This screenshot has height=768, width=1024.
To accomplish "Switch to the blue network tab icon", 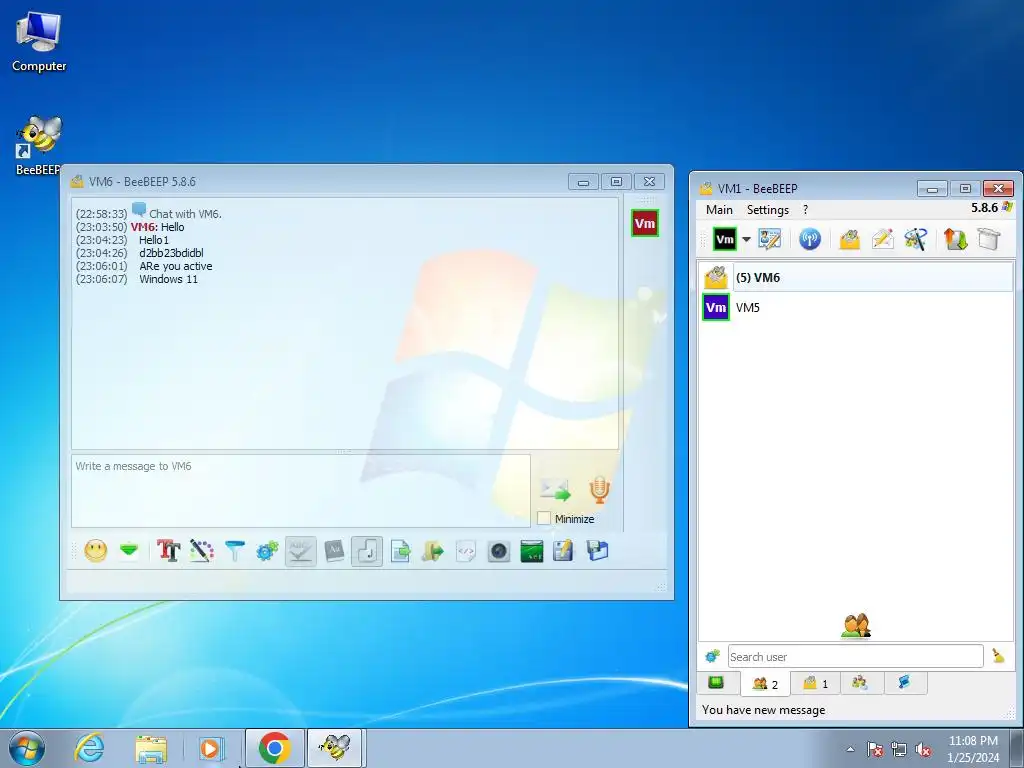I will click(904, 683).
